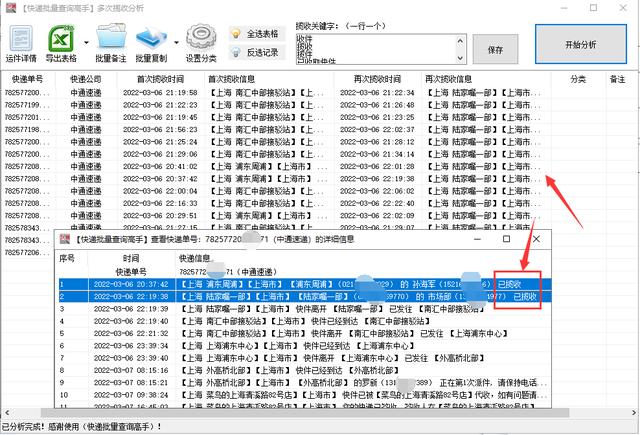This screenshot has width=640, height=435.
Task: Click the 再次揽收时间 column header
Action: pos(378,79)
